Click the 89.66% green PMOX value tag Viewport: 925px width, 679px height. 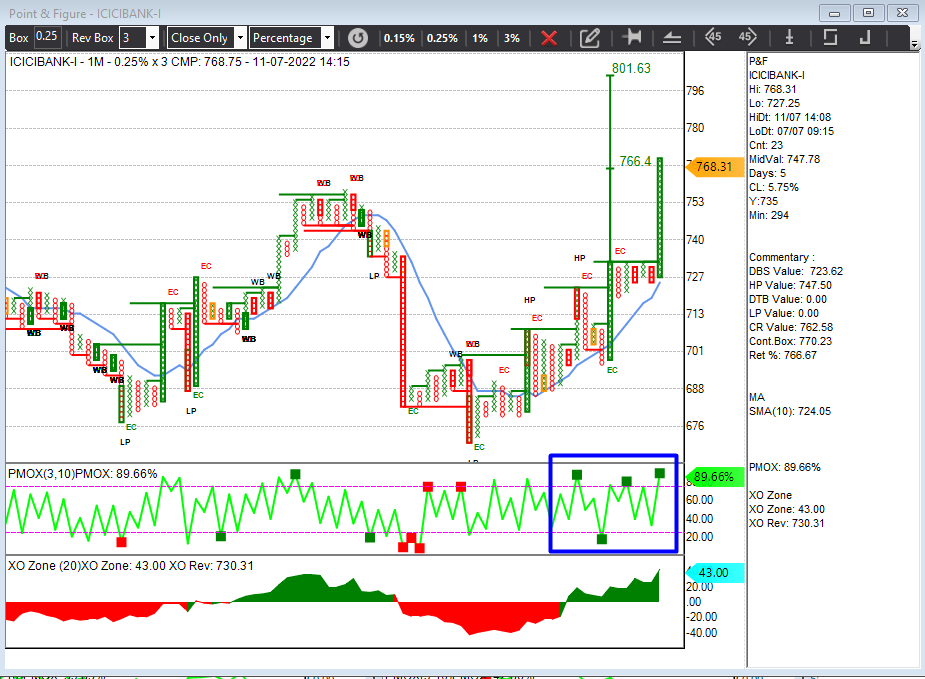[713, 477]
